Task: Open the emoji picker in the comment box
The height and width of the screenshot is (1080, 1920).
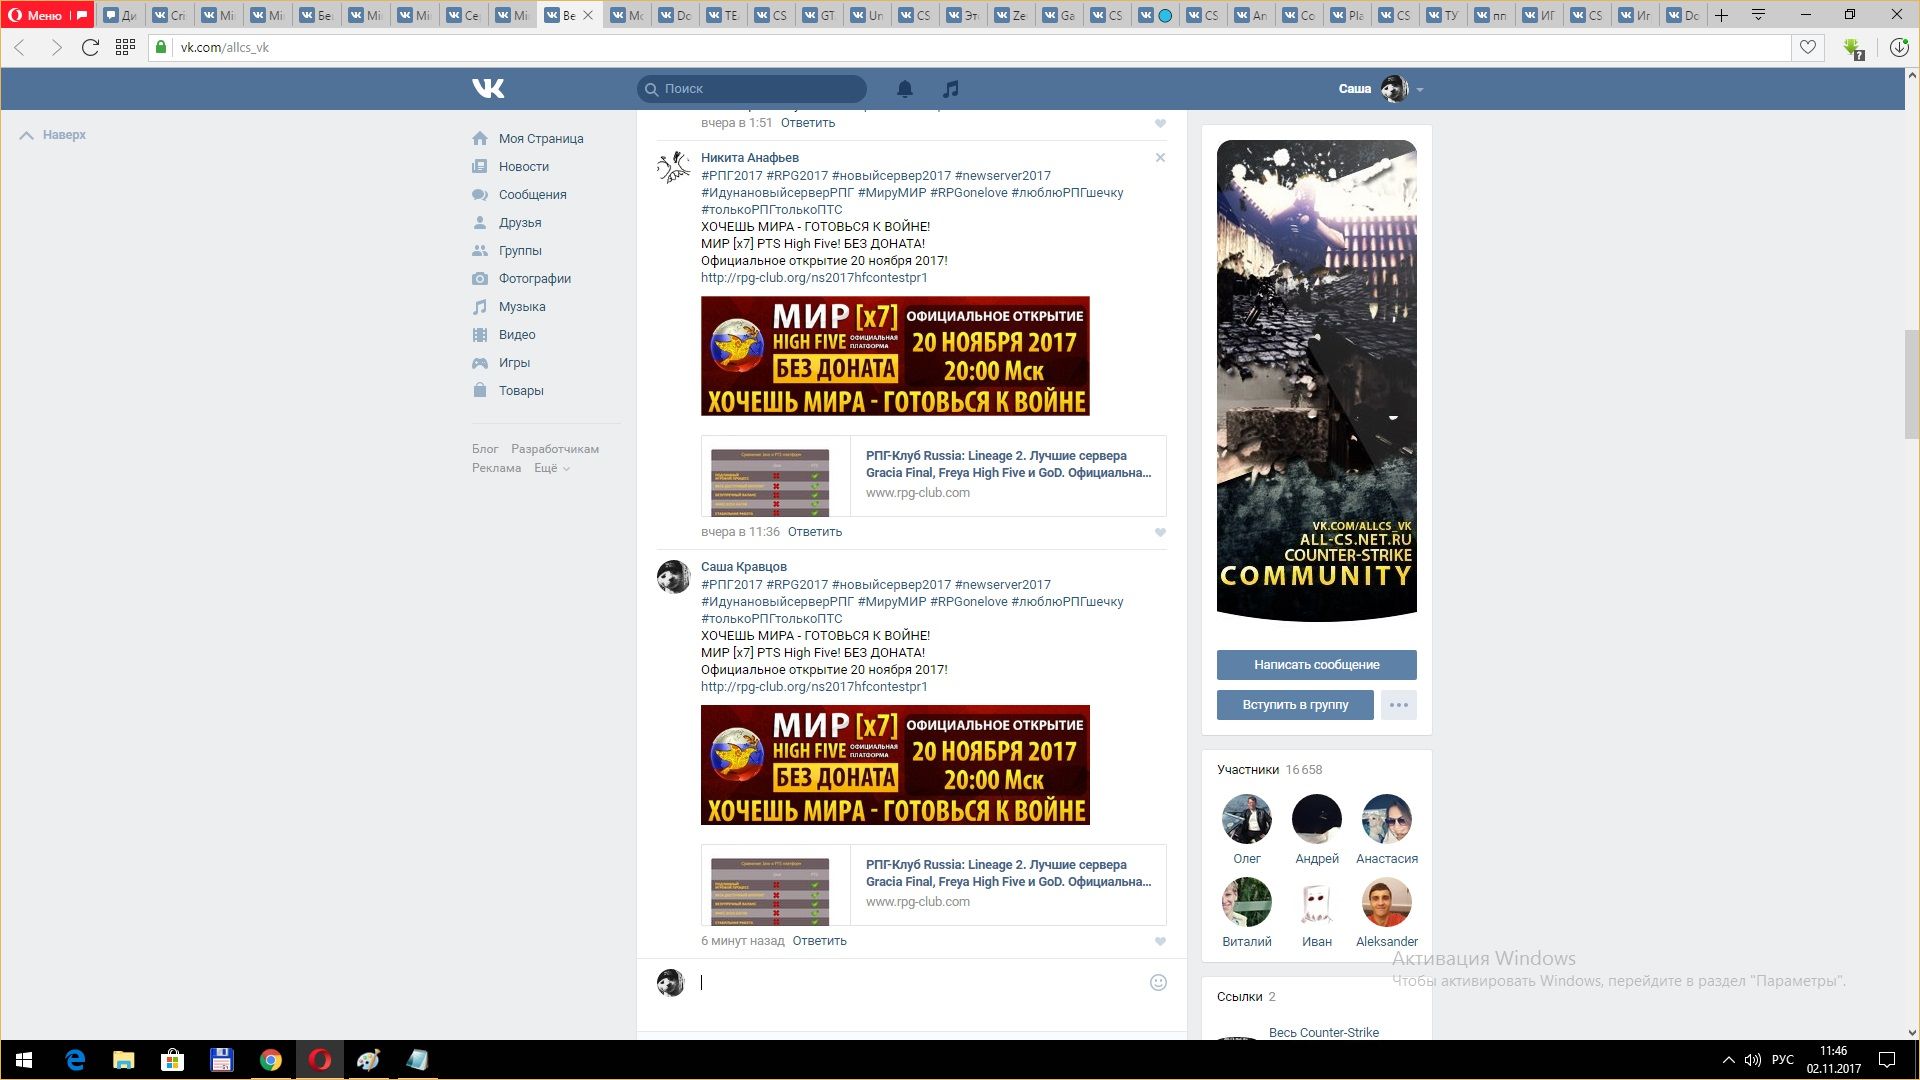Action: click(x=1158, y=982)
